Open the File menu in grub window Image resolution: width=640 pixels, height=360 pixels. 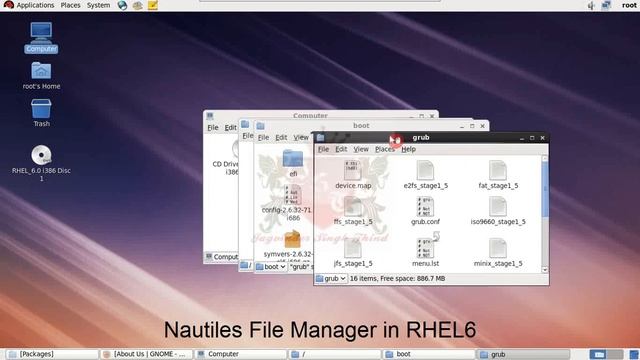(x=323, y=149)
